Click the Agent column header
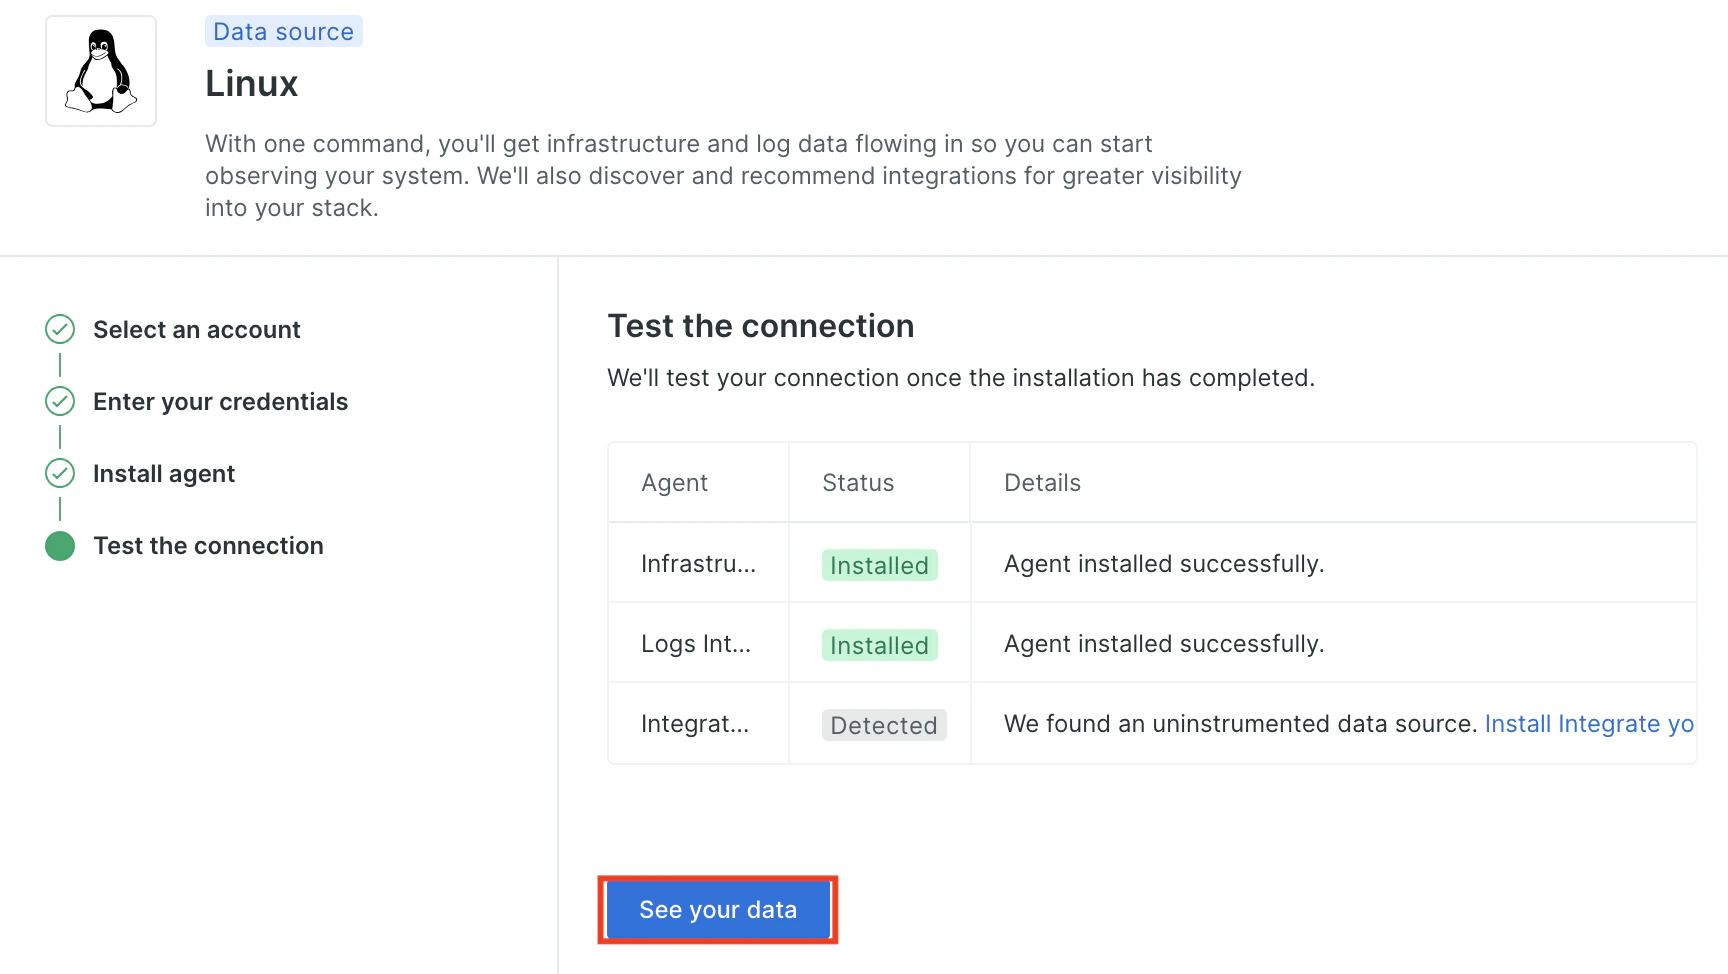This screenshot has height=974, width=1728. coord(674,483)
